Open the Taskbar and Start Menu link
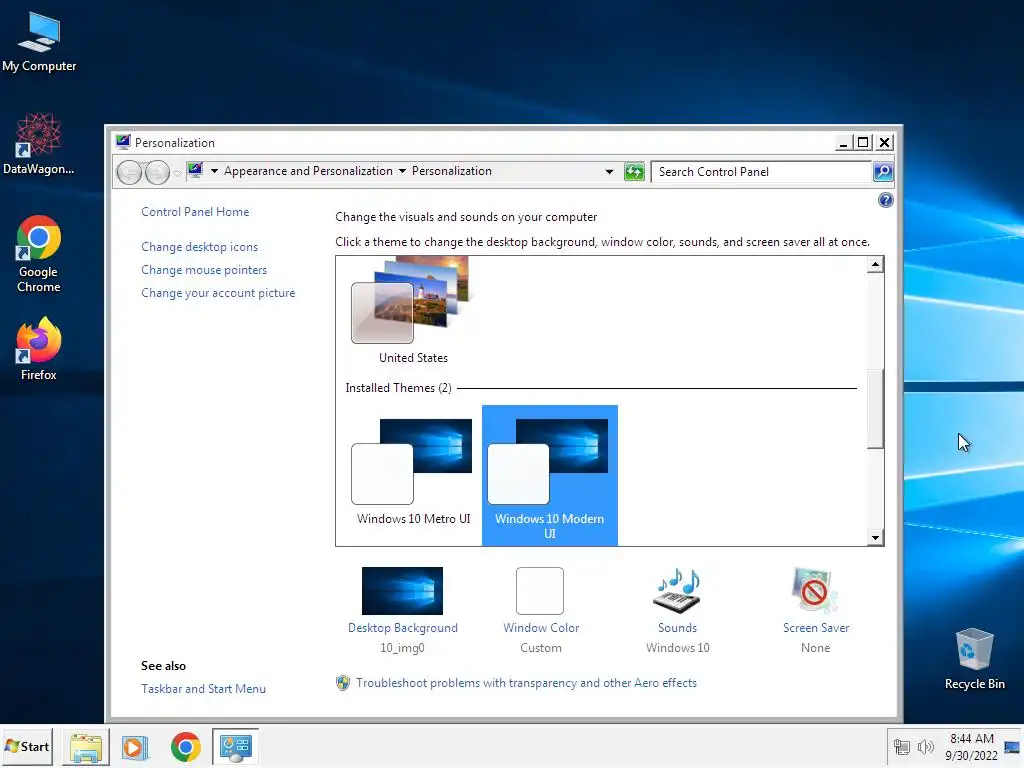This screenshot has height=768, width=1024. (x=204, y=688)
